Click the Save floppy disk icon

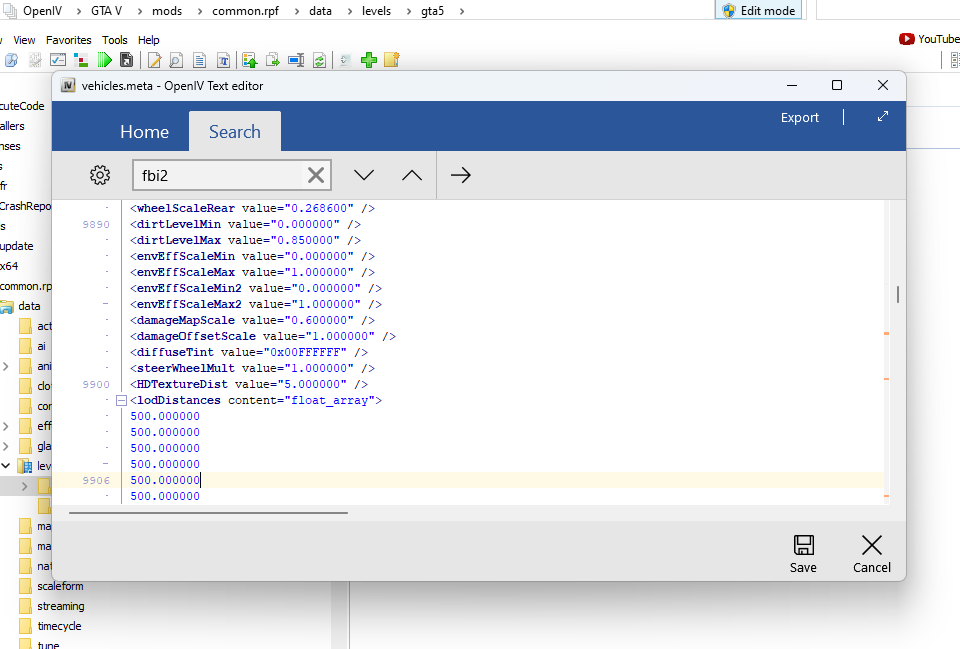click(803, 545)
